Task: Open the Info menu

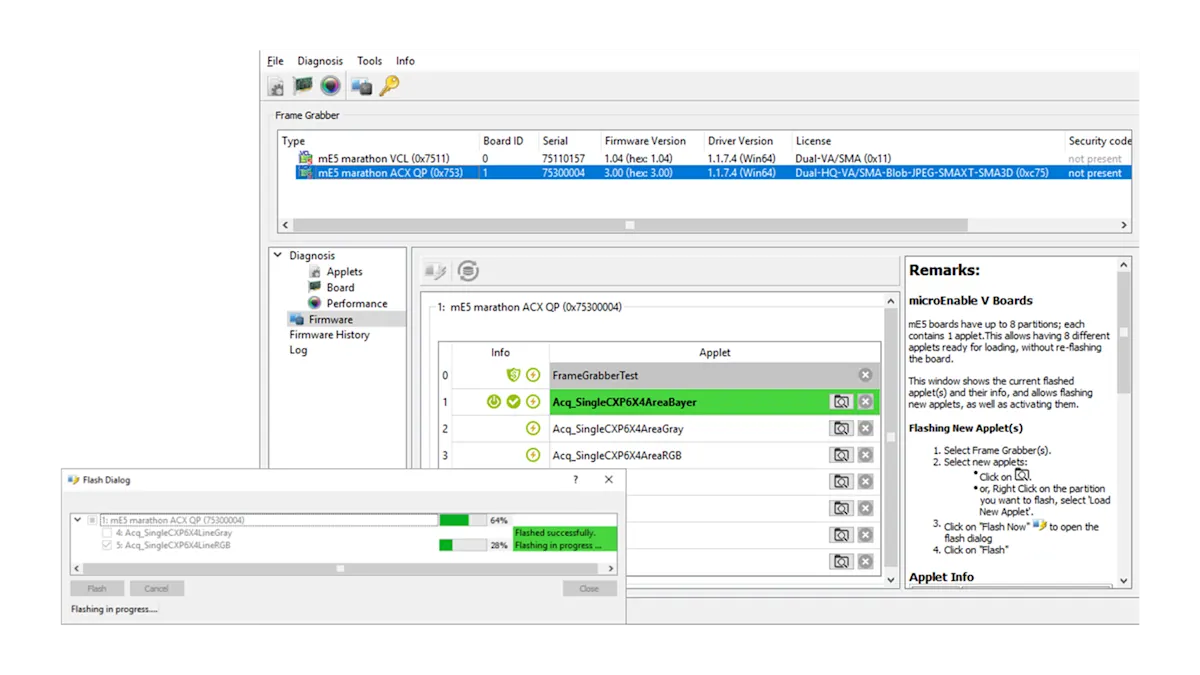Action: [405, 61]
